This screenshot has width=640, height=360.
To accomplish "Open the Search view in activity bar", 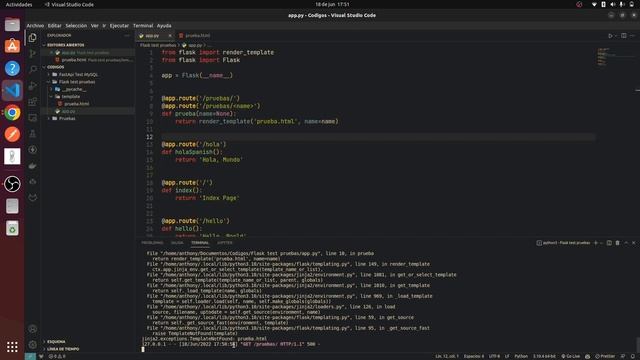I will (33, 69).
